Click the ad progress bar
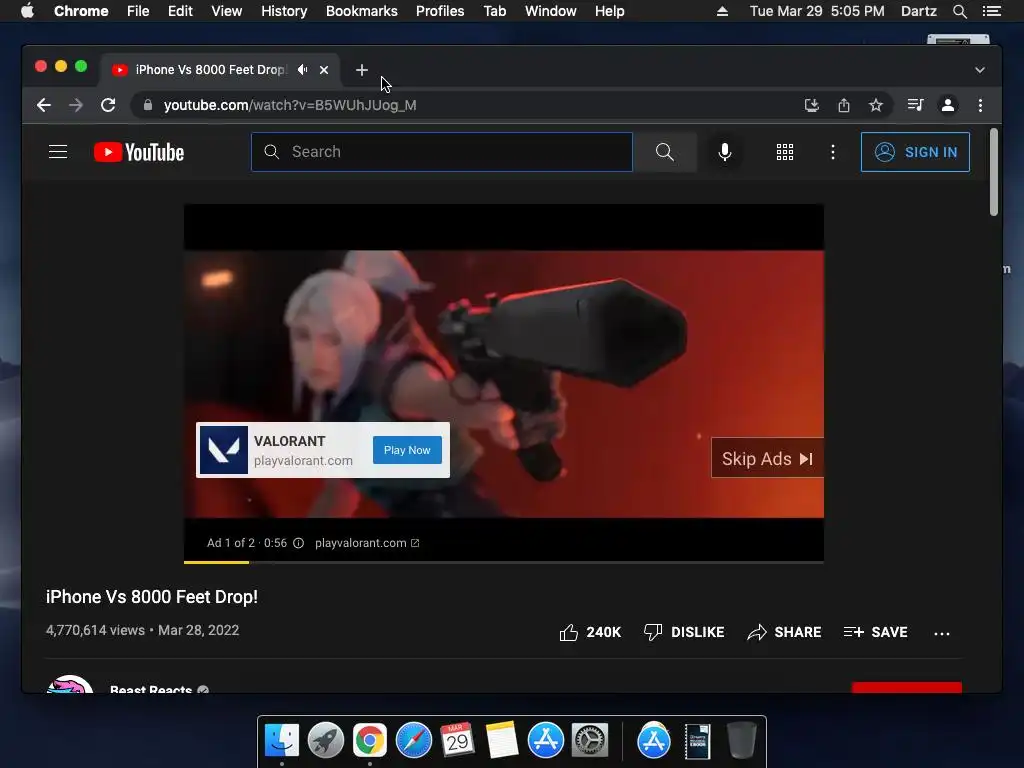 click(504, 562)
